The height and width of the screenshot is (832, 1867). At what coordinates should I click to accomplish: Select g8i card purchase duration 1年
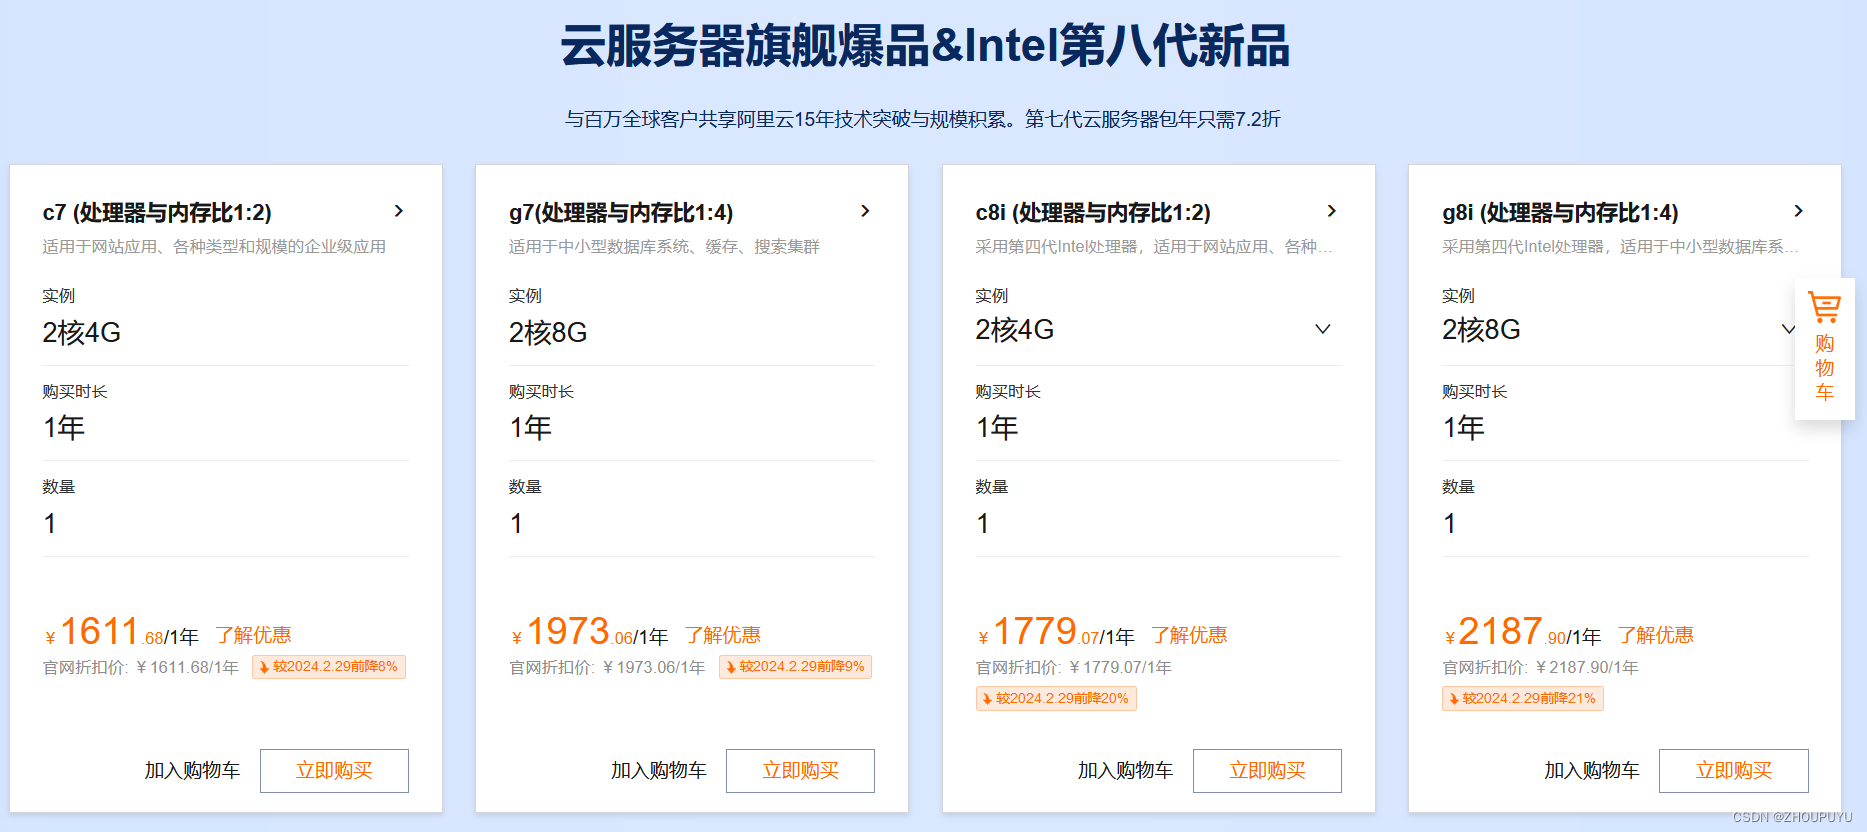click(1464, 428)
